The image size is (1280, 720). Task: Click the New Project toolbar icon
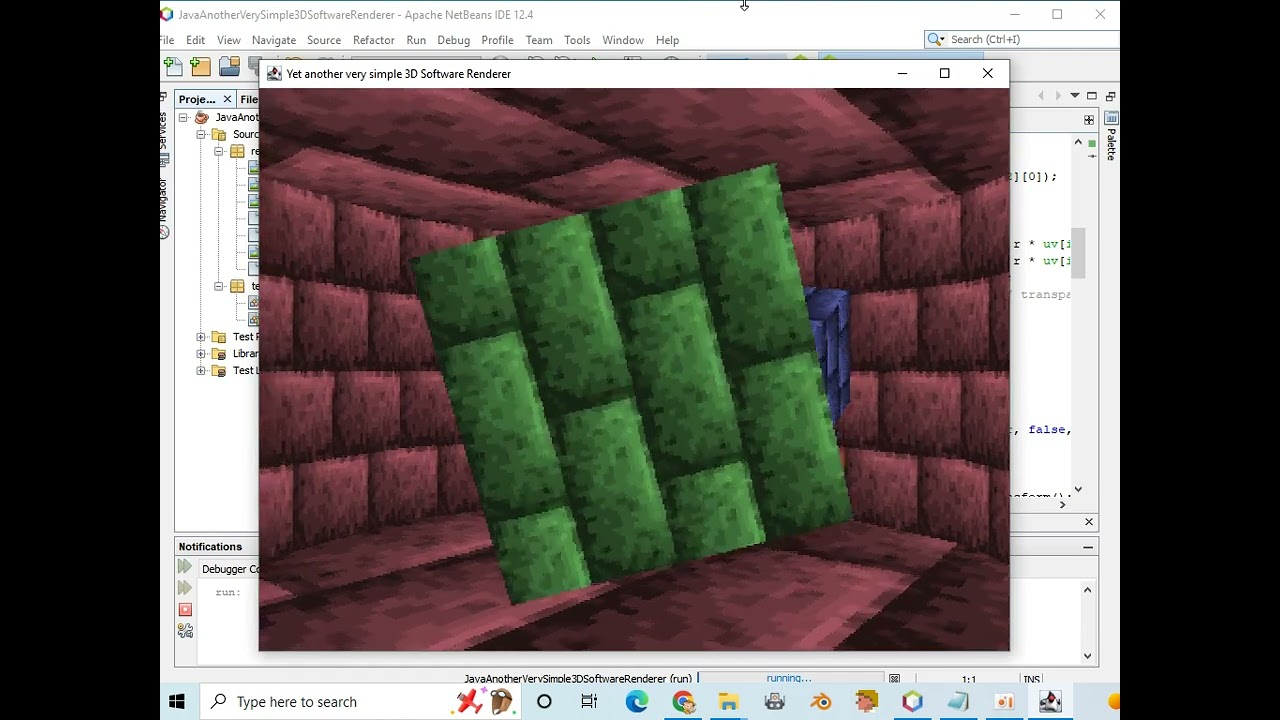point(200,67)
